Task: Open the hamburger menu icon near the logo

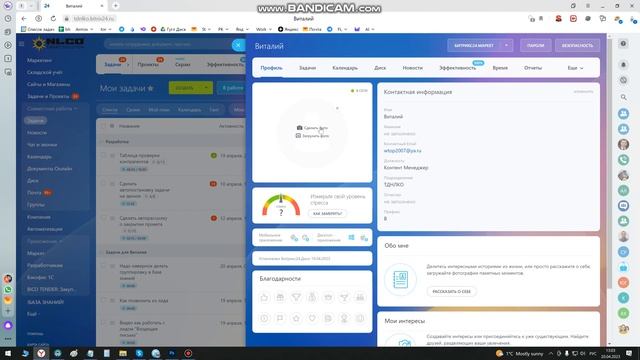Action: click(22, 44)
